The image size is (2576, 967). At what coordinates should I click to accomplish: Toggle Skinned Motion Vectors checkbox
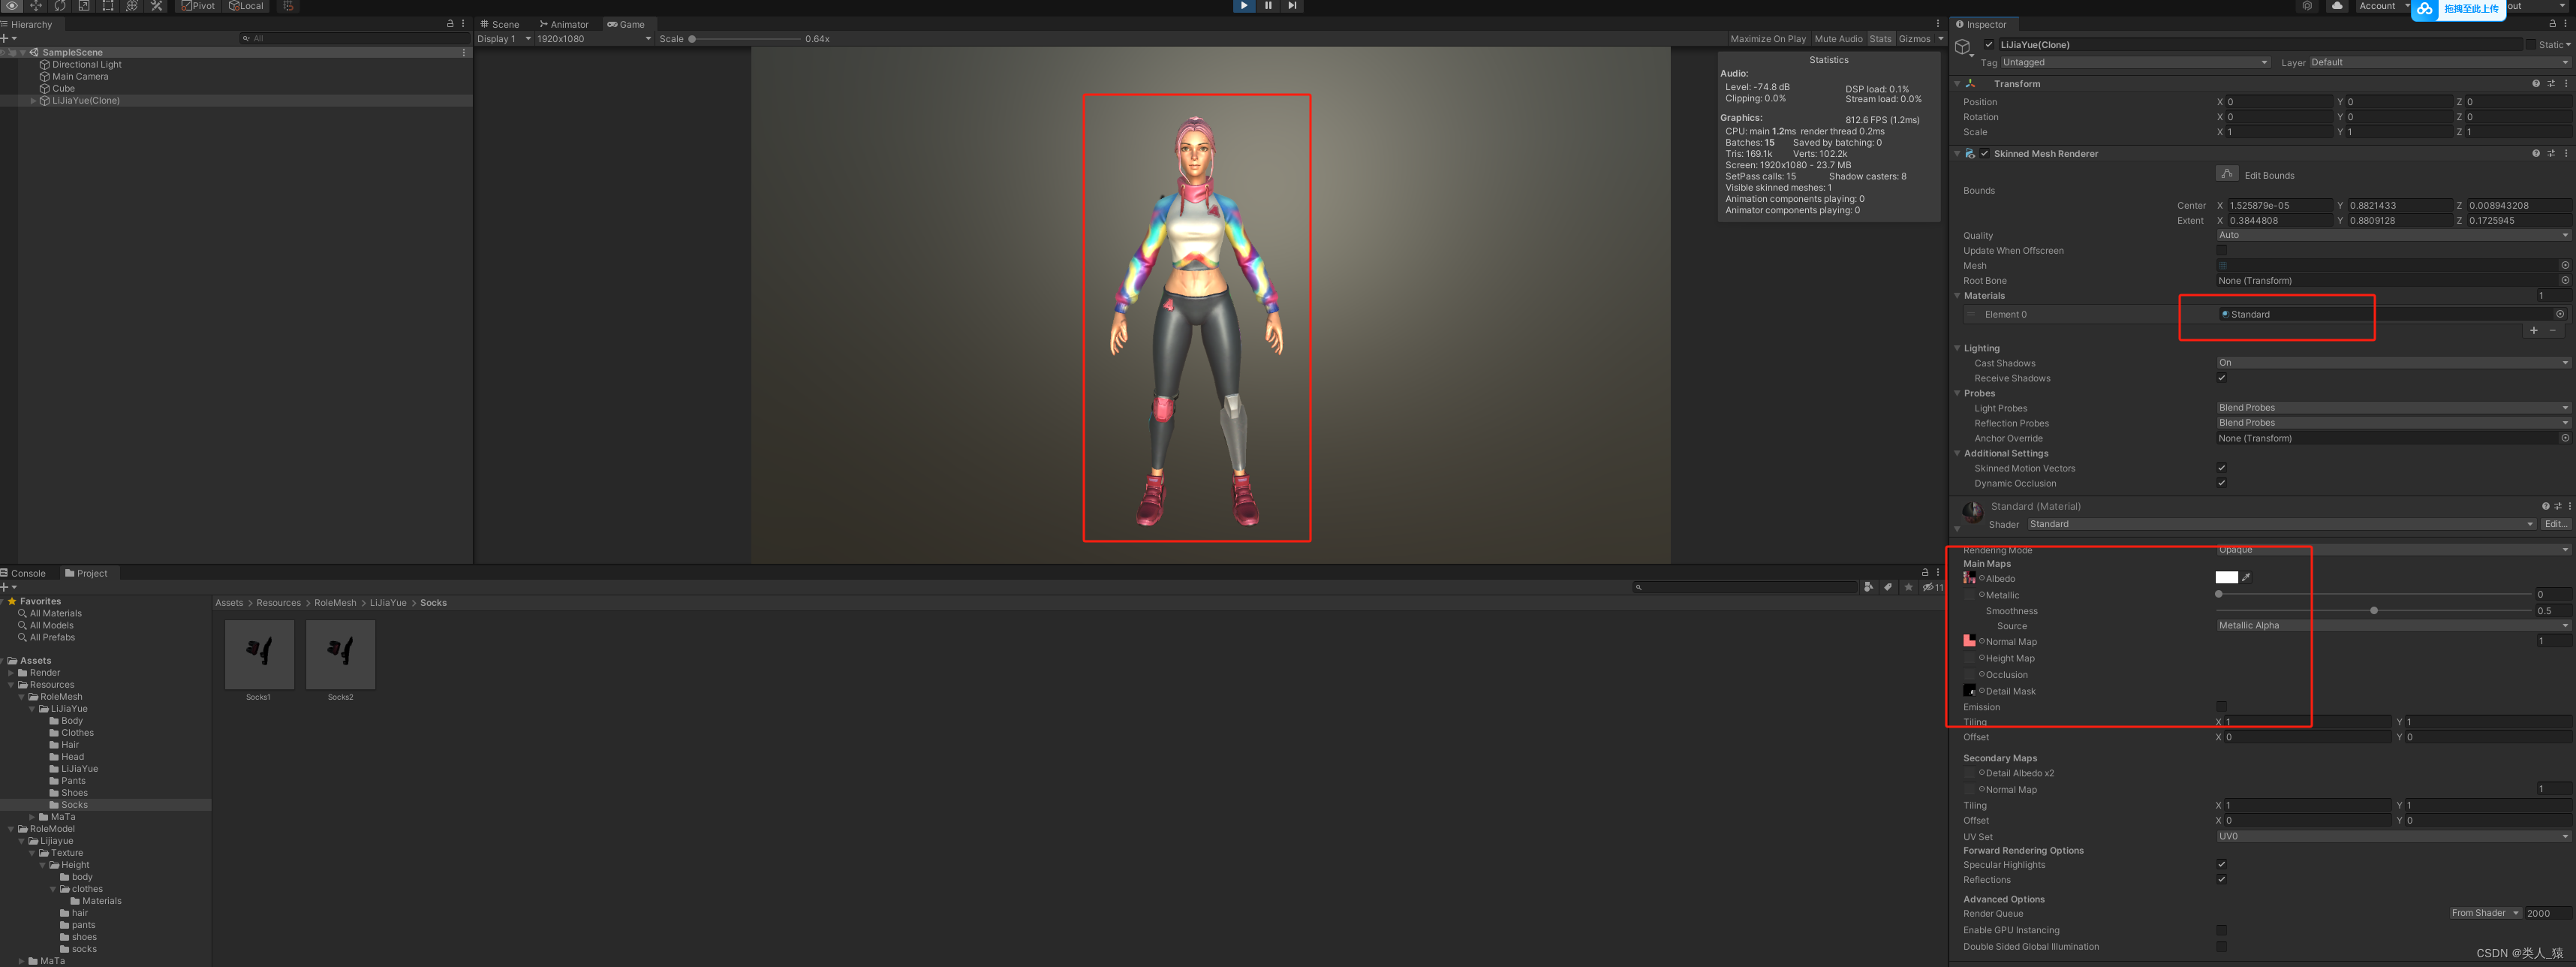click(x=2222, y=468)
